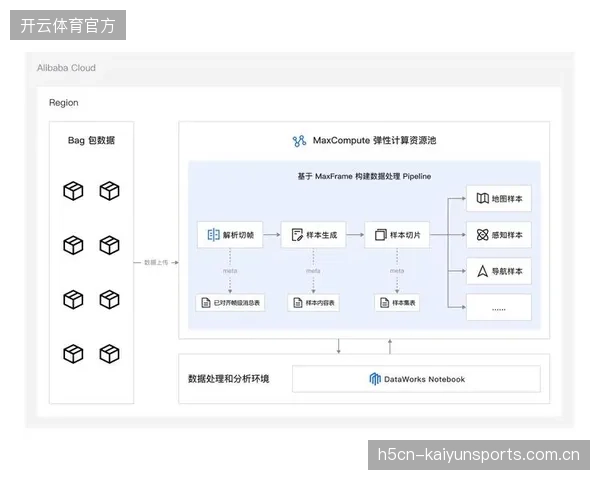Click the navigation arrow icon beside 导航样本
The image size is (600, 480).
483,271
